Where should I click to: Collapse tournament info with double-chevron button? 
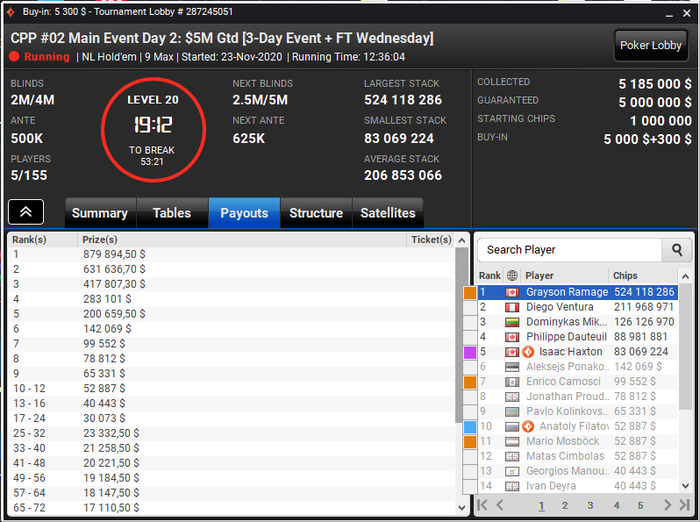(26, 212)
